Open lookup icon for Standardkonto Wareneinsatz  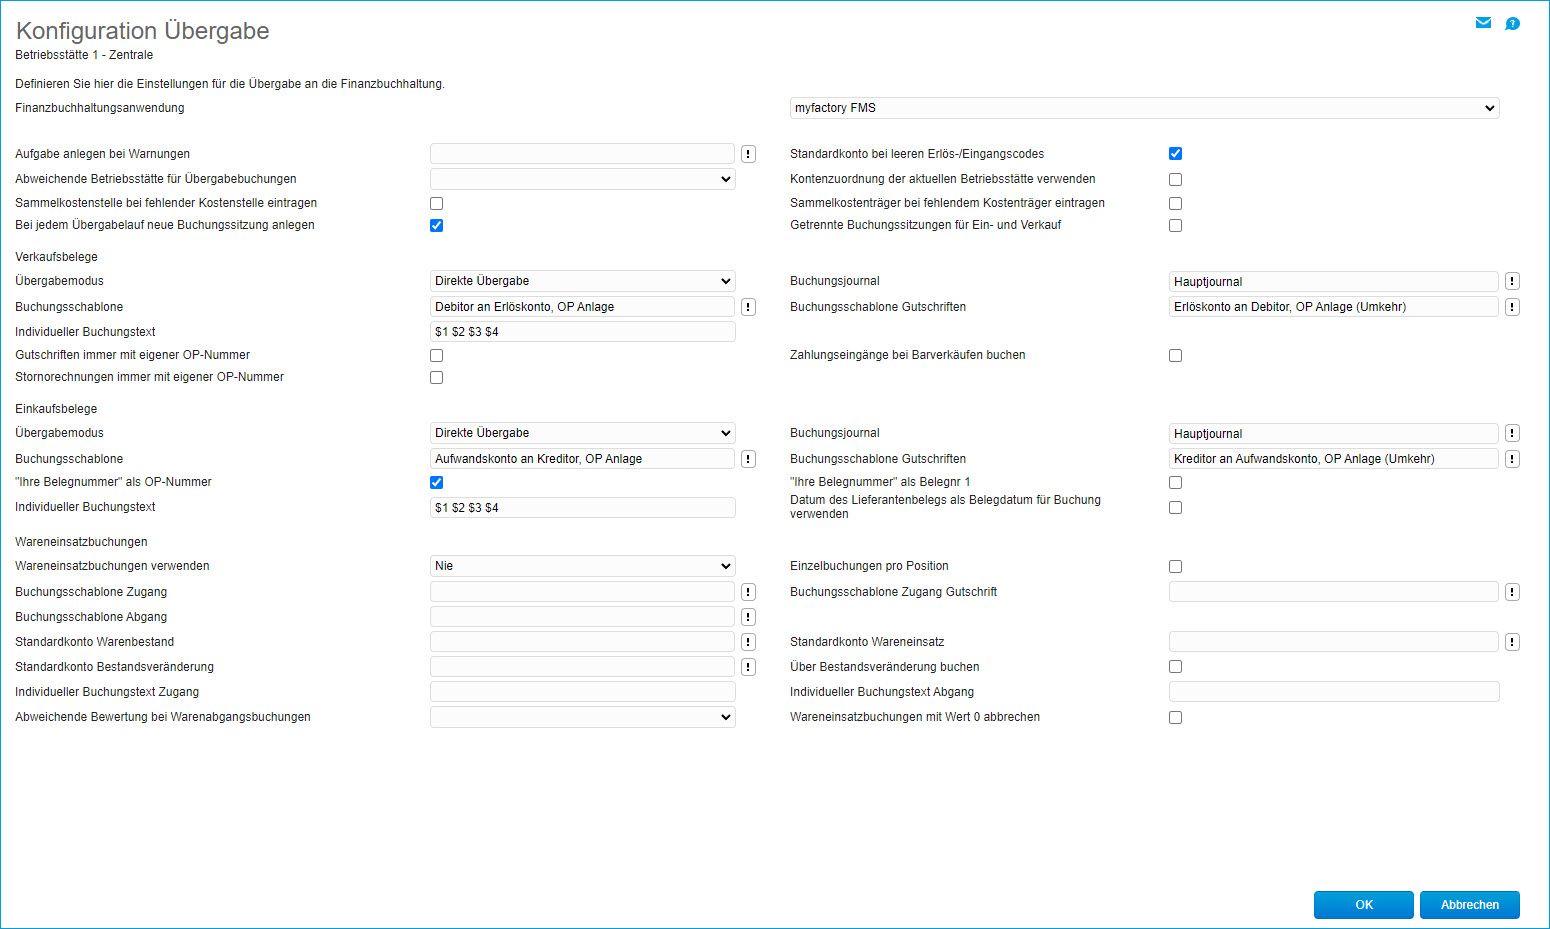point(1512,642)
